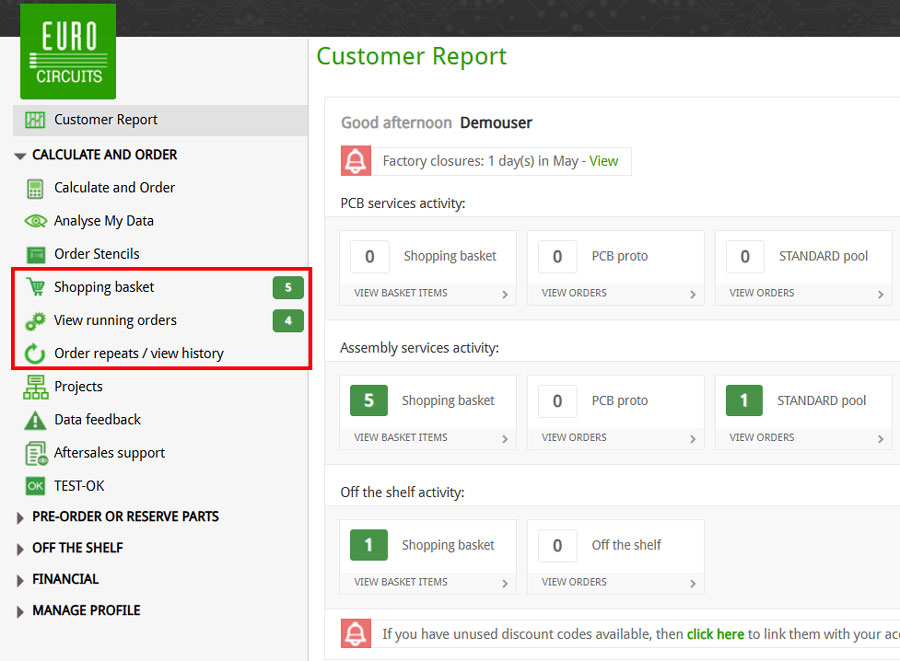Click PCB services STANDARD pool count 0
900x661 pixels.
(x=745, y=256)
